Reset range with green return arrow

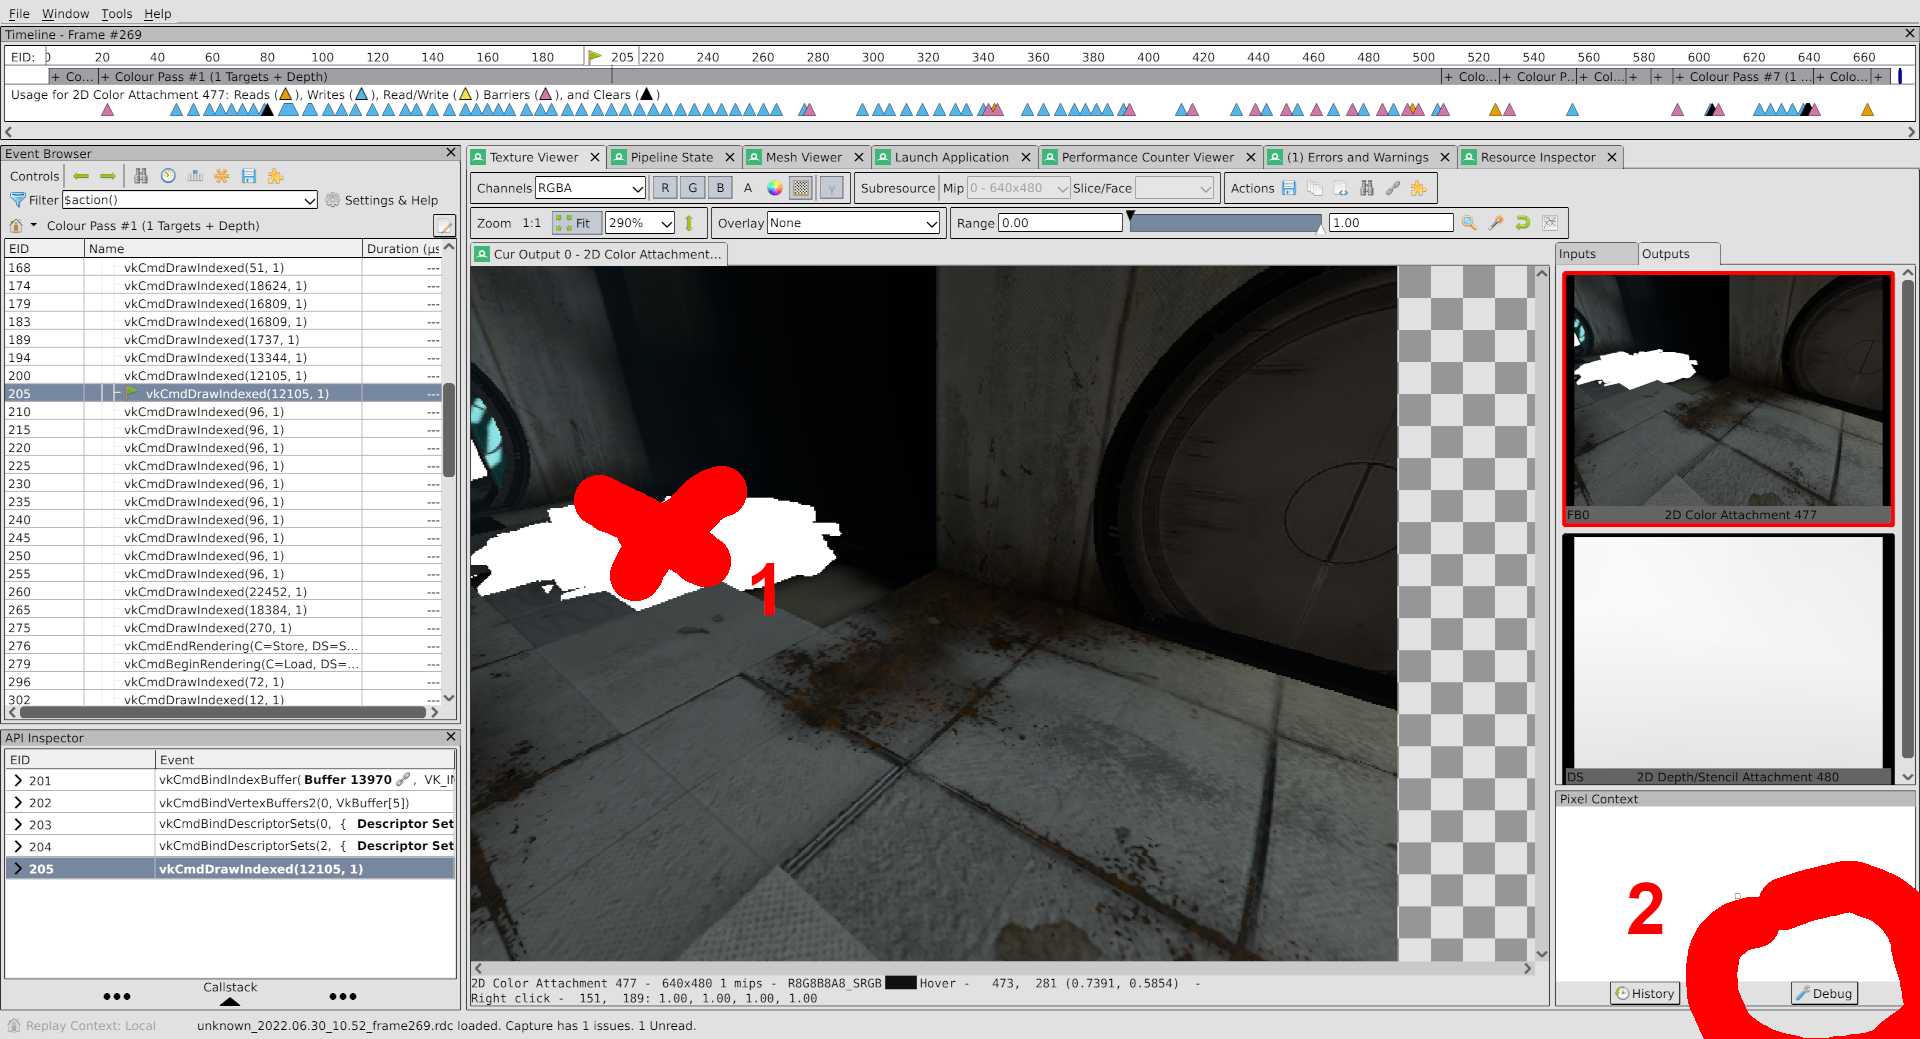(x=1523, y=223)
